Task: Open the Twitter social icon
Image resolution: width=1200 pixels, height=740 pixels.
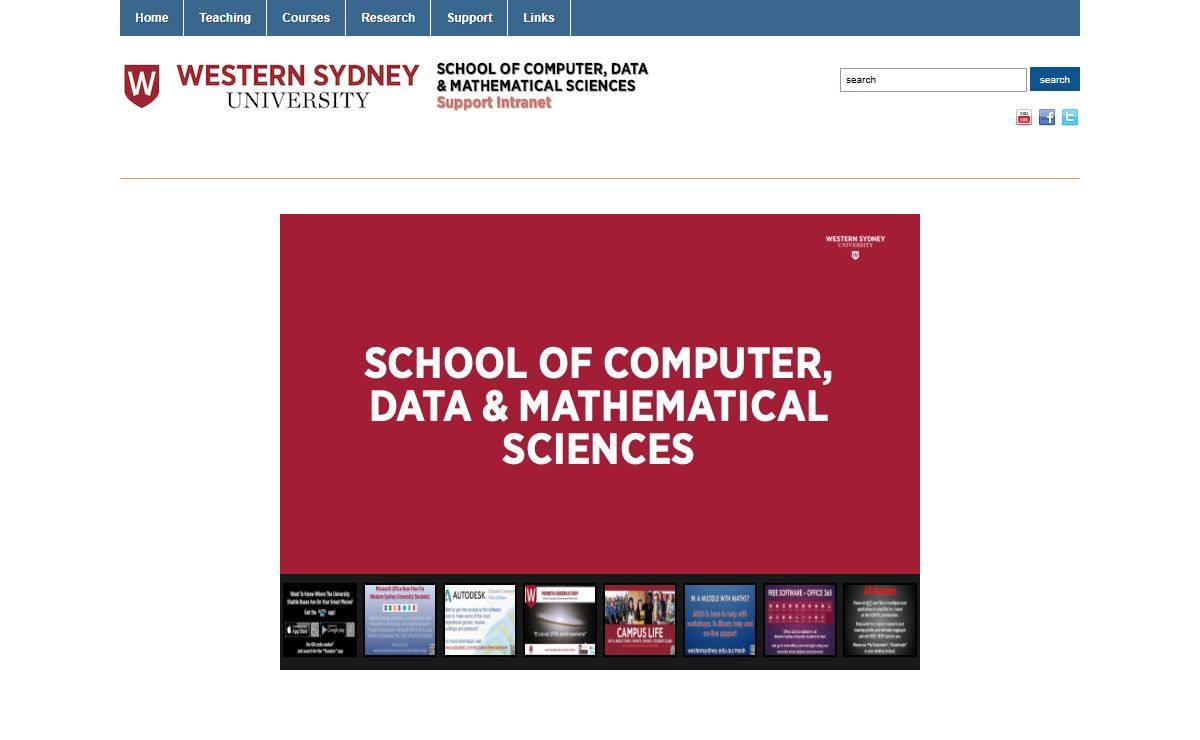Action: pos(1070,117)
